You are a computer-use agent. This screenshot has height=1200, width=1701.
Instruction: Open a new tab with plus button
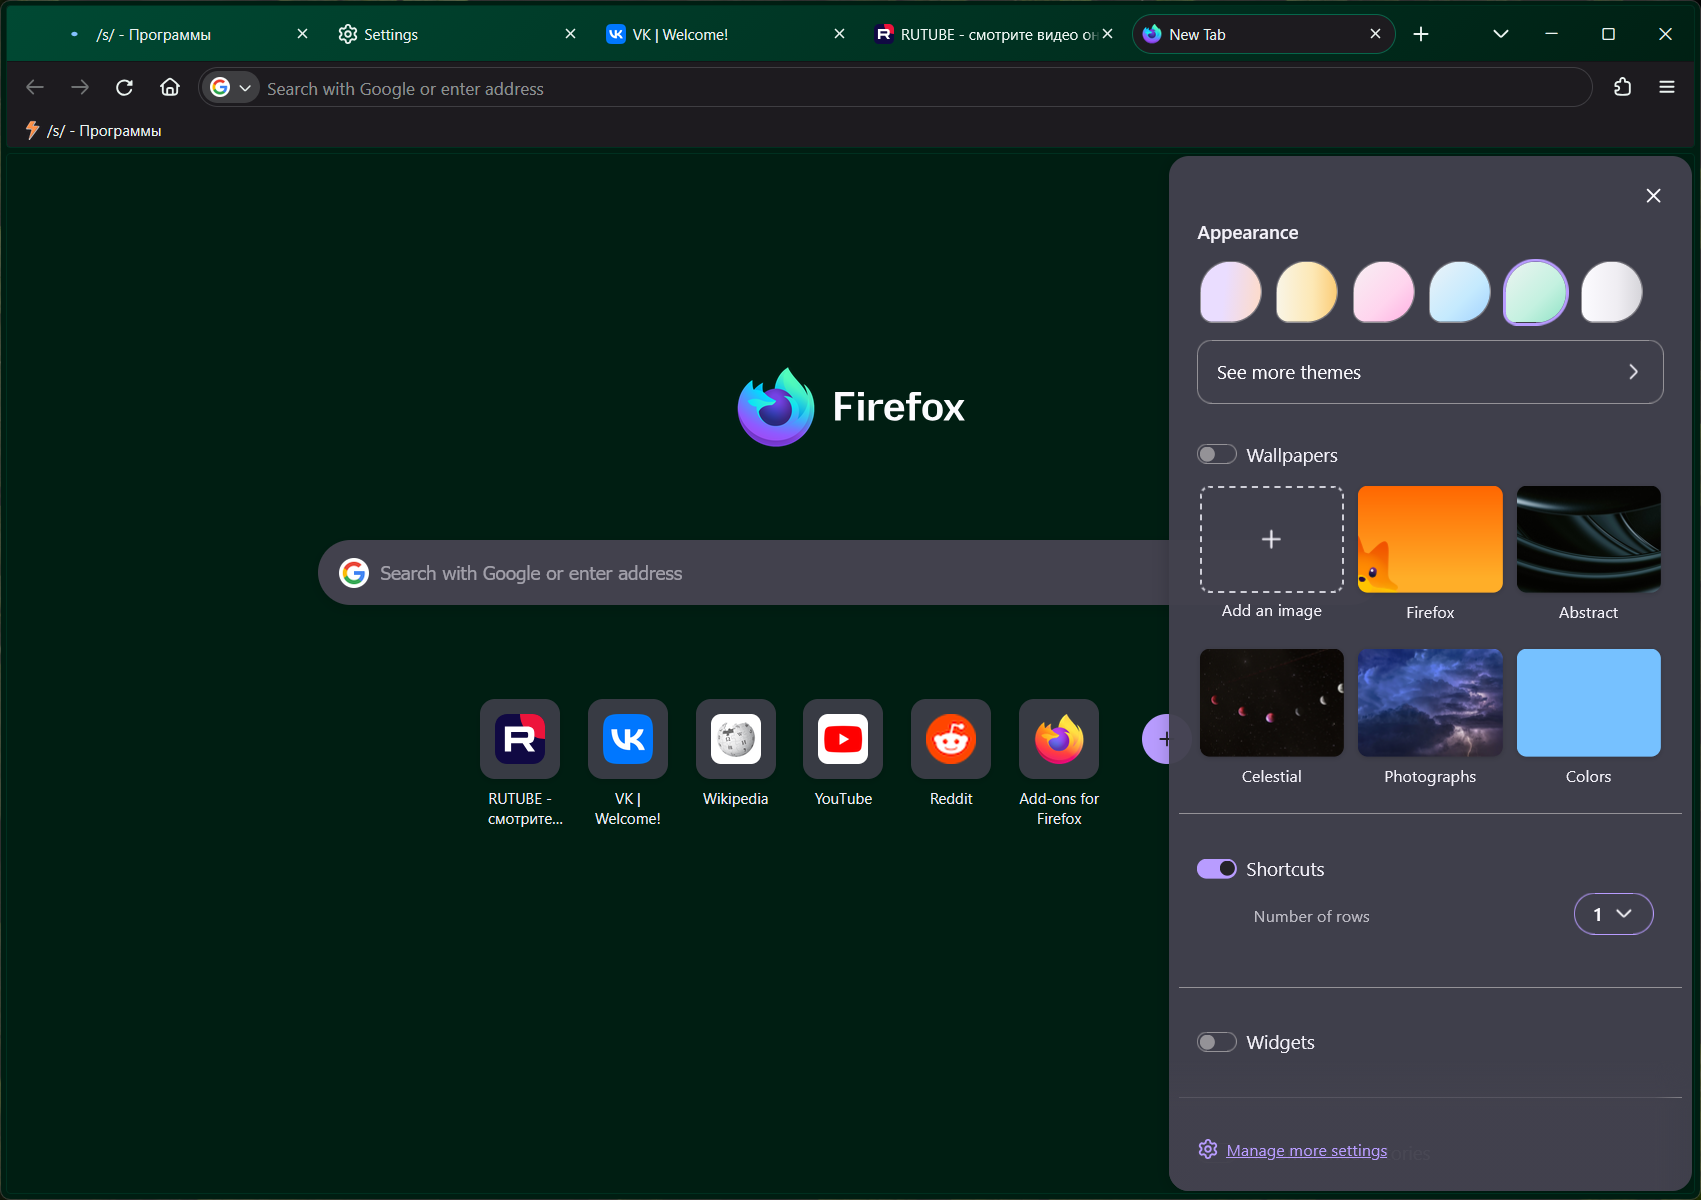point(1421,34)
